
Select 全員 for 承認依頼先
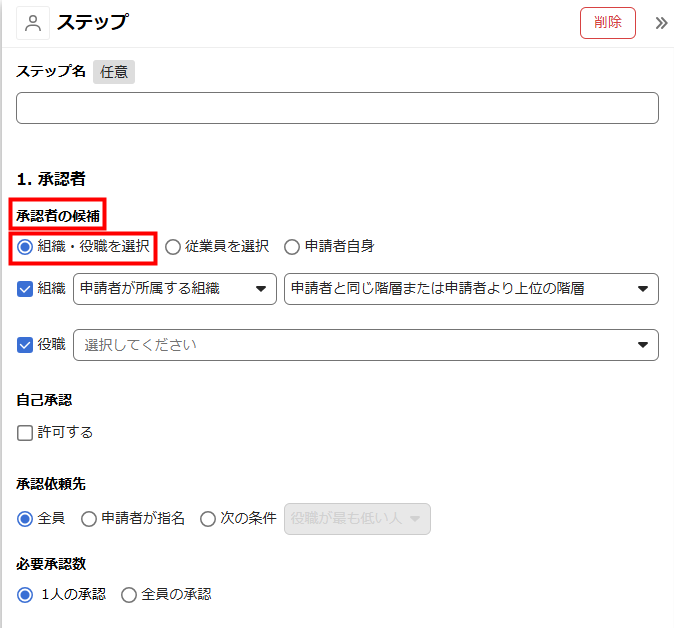coord(25,519)
